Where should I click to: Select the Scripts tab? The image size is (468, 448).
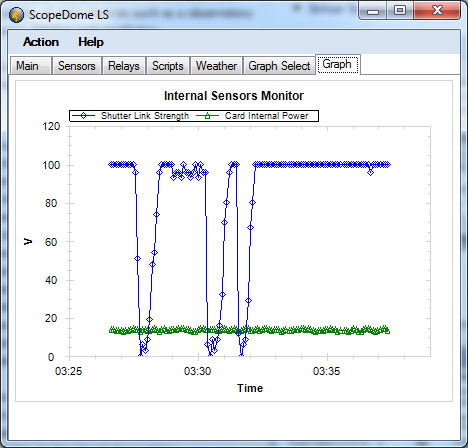168,66
